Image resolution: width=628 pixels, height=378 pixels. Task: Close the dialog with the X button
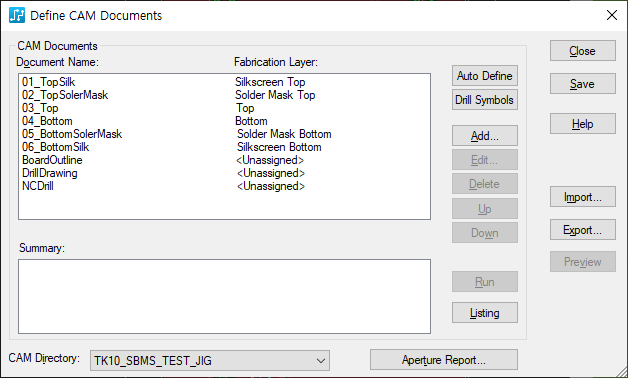pos(612,15)
